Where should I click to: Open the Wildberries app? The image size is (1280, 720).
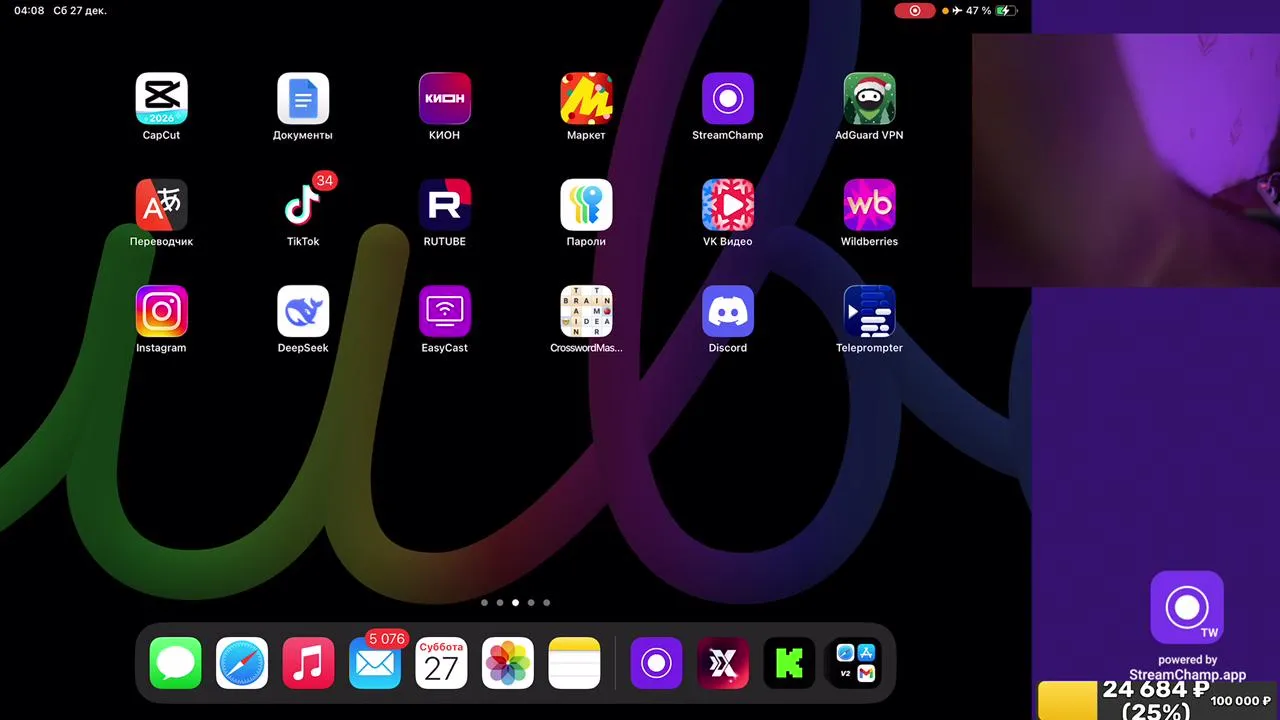click(x=869, y=205)
